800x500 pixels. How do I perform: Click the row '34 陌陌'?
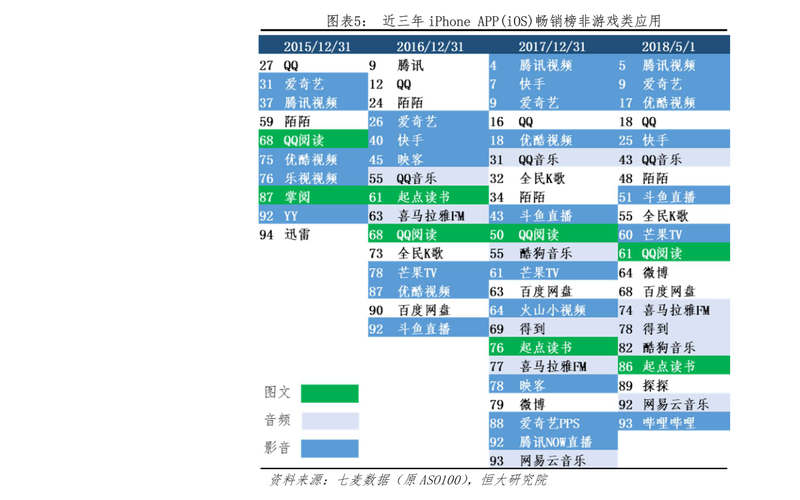(553, 197)
